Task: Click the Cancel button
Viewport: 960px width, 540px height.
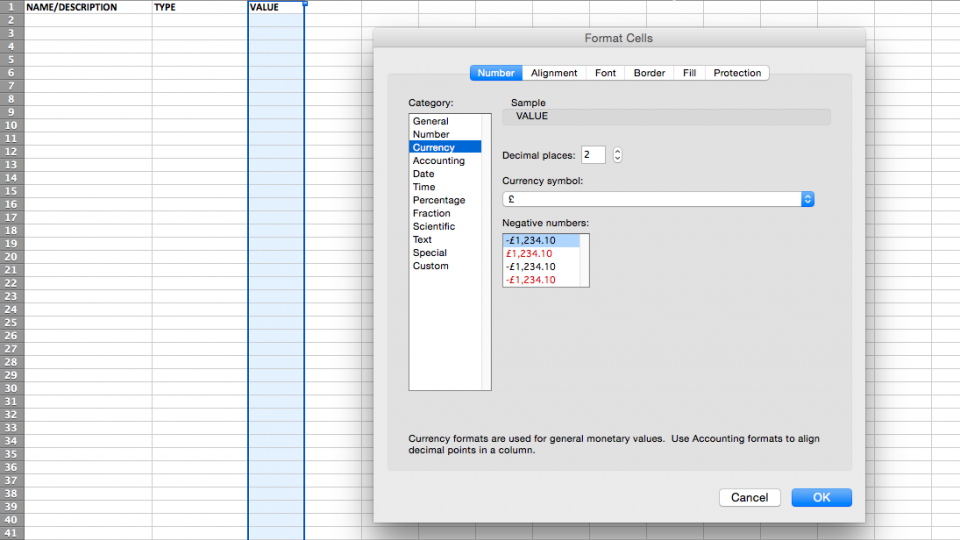Action: (x=749, y=497)
